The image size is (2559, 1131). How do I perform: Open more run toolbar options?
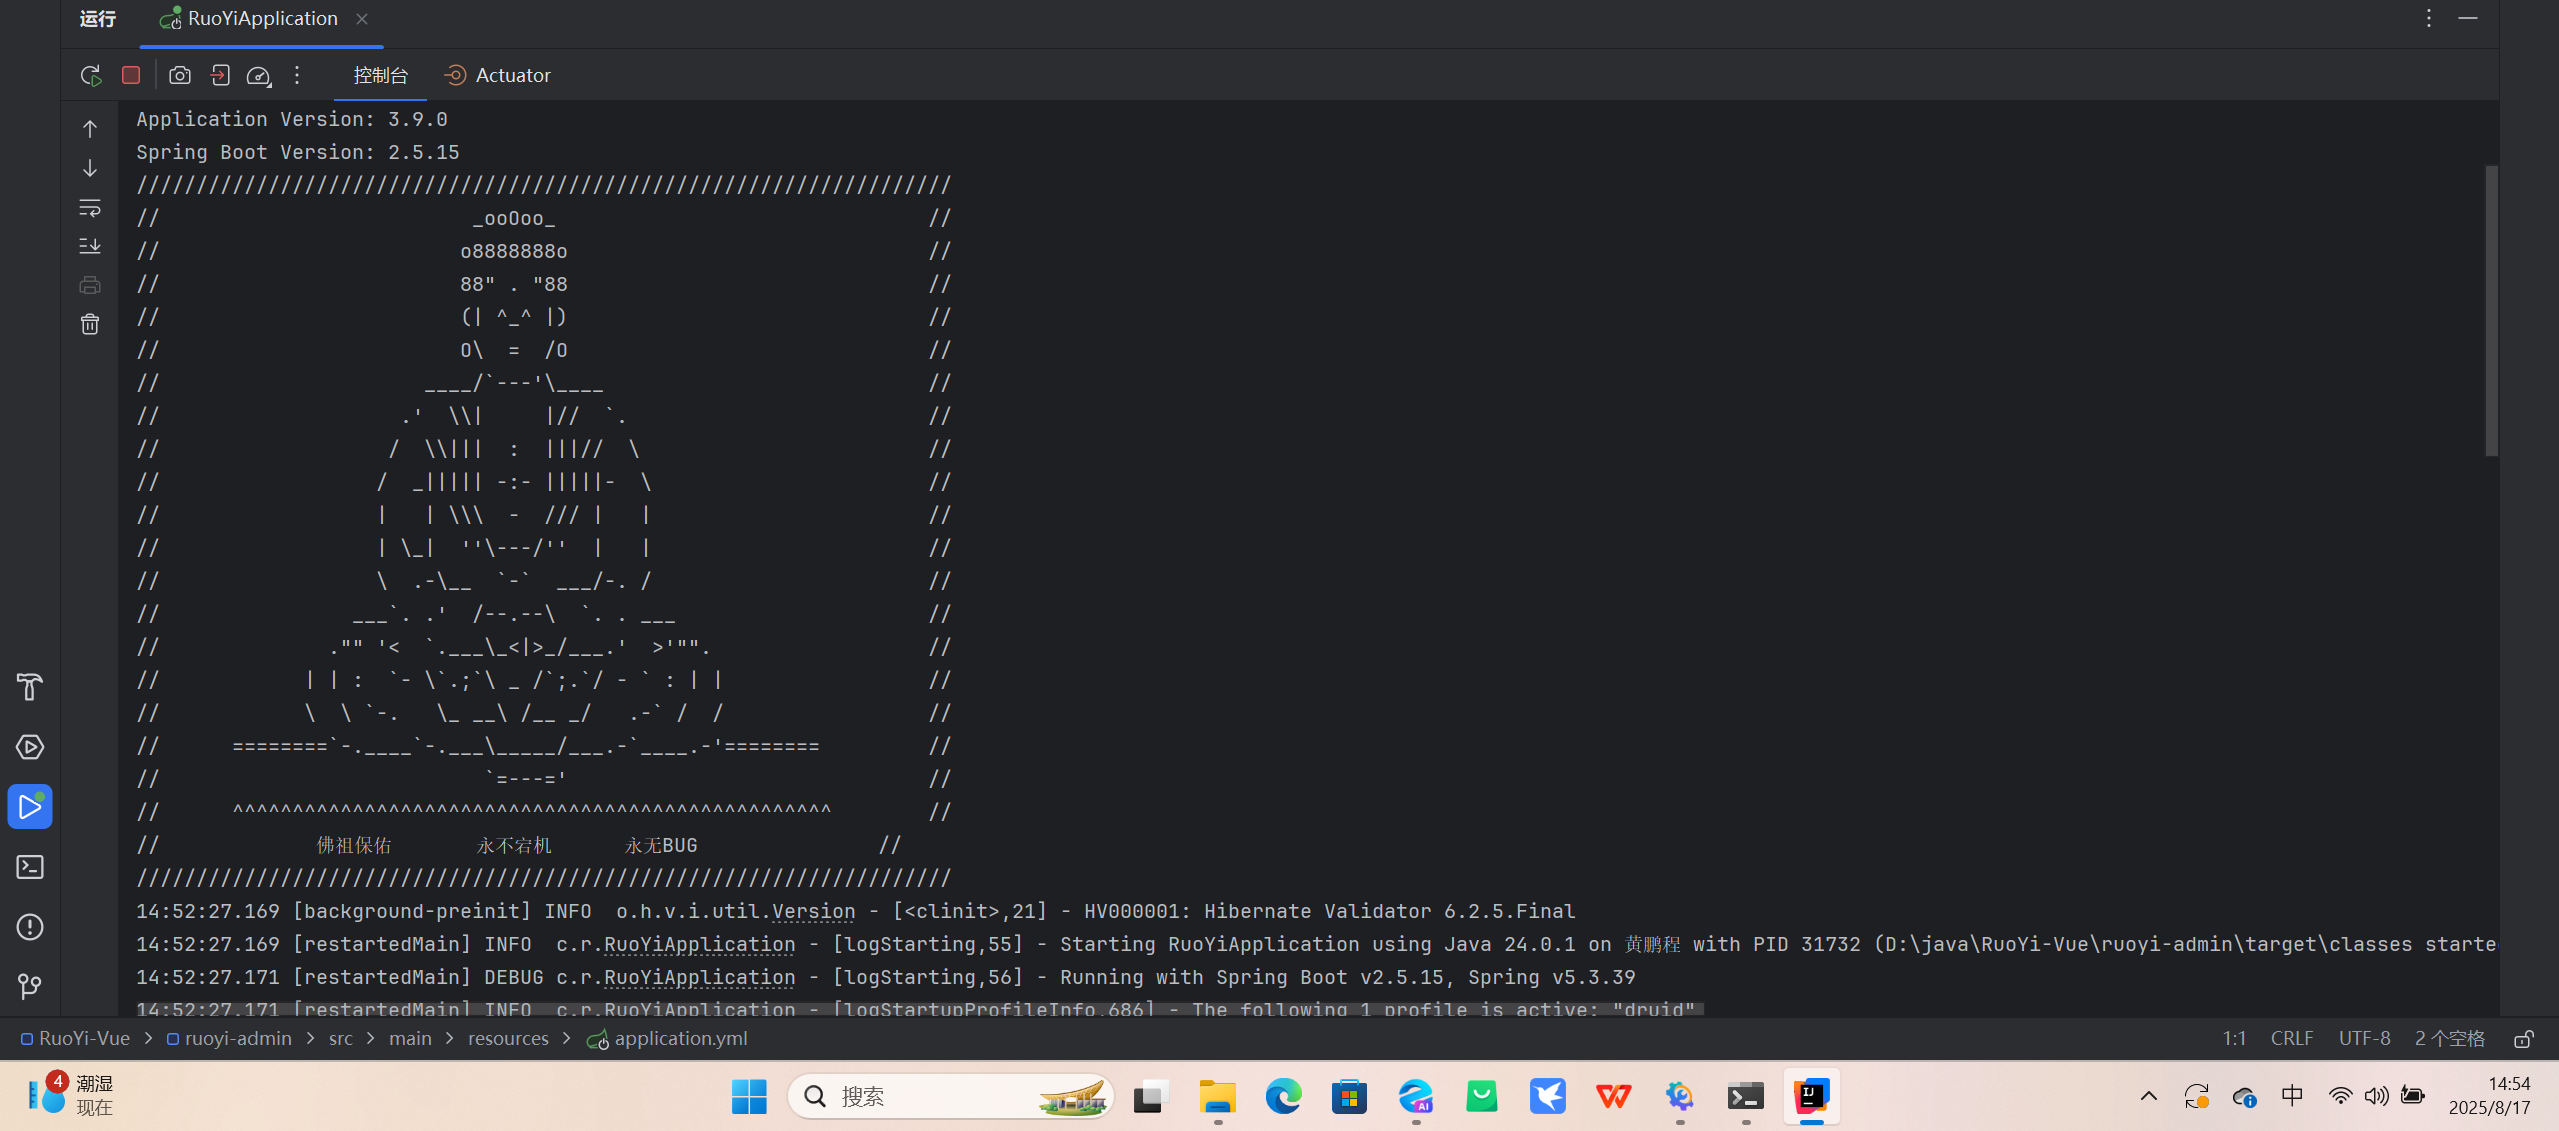pos(297,75)
